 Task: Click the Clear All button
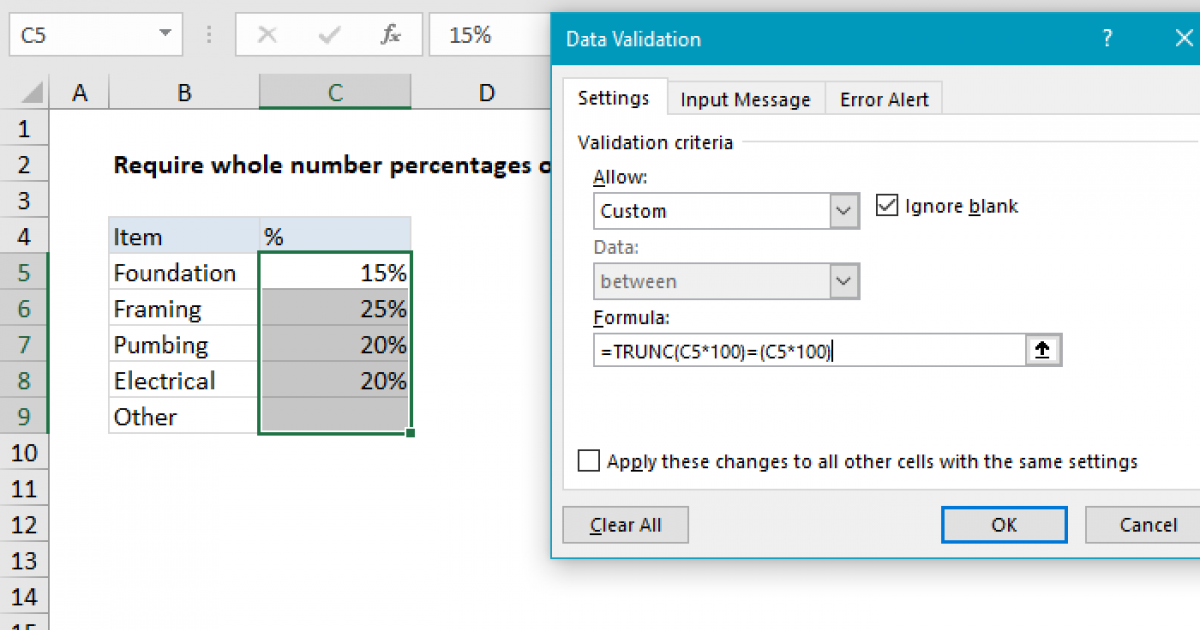click(x=625, y=524)
